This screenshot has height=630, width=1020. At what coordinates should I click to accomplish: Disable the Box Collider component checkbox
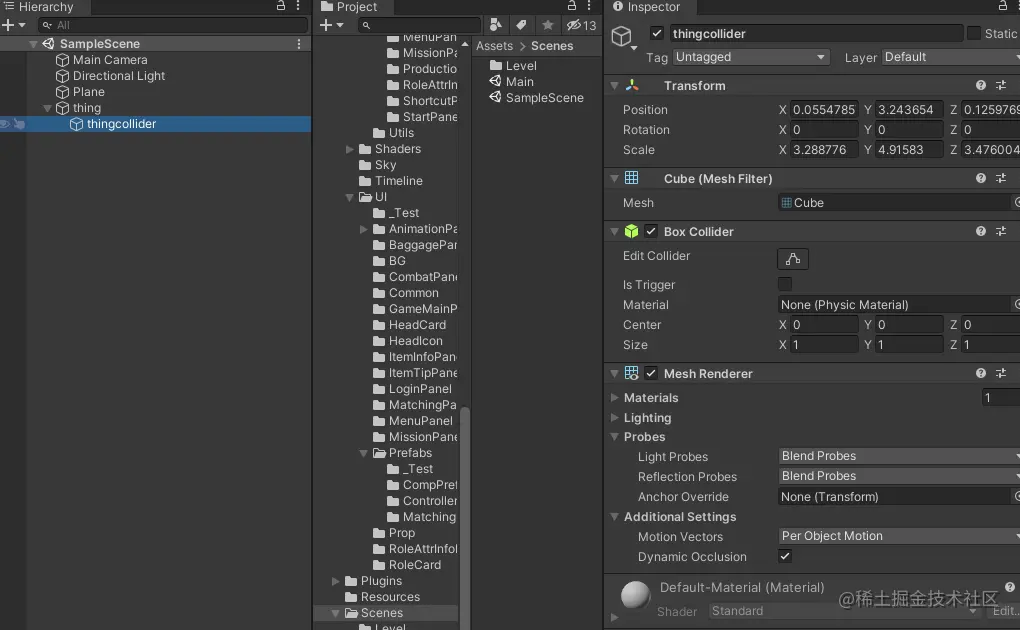651,231
